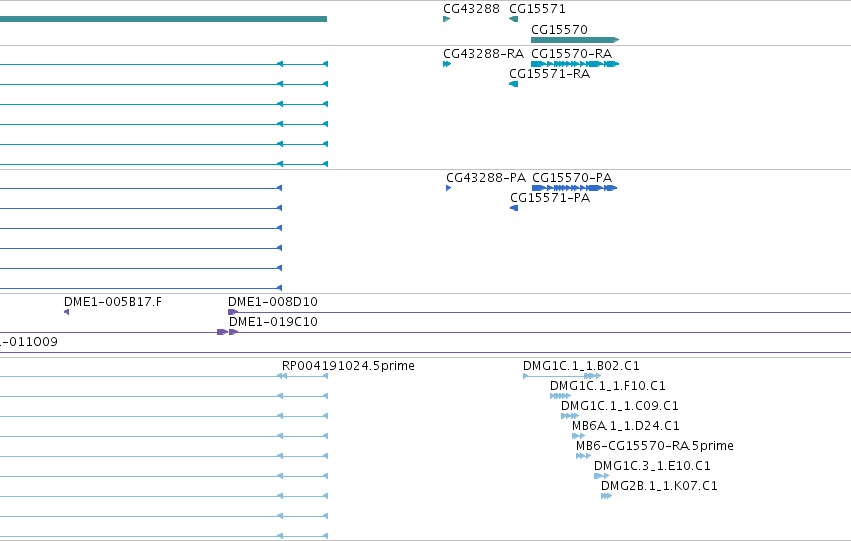851x541 pixels.
Task: Select the CG15571-PA arrow glyph
Action: click(x=514, y=208)
